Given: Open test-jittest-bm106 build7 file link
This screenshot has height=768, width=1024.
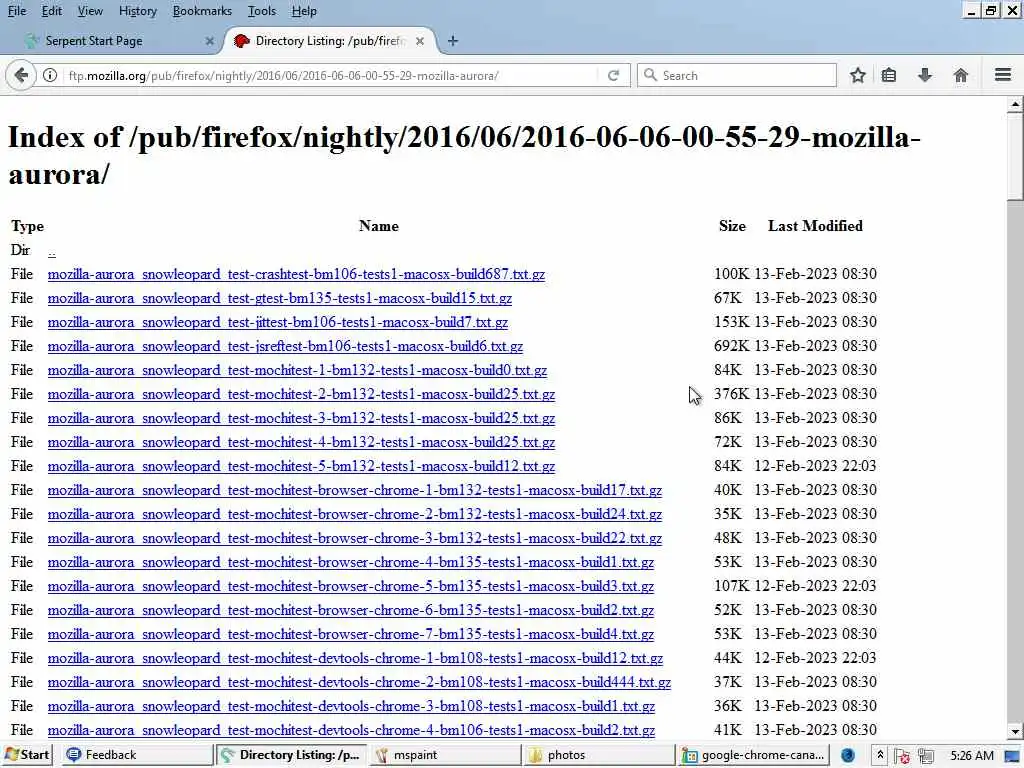Looking at the screenshot, I should 278,323.
